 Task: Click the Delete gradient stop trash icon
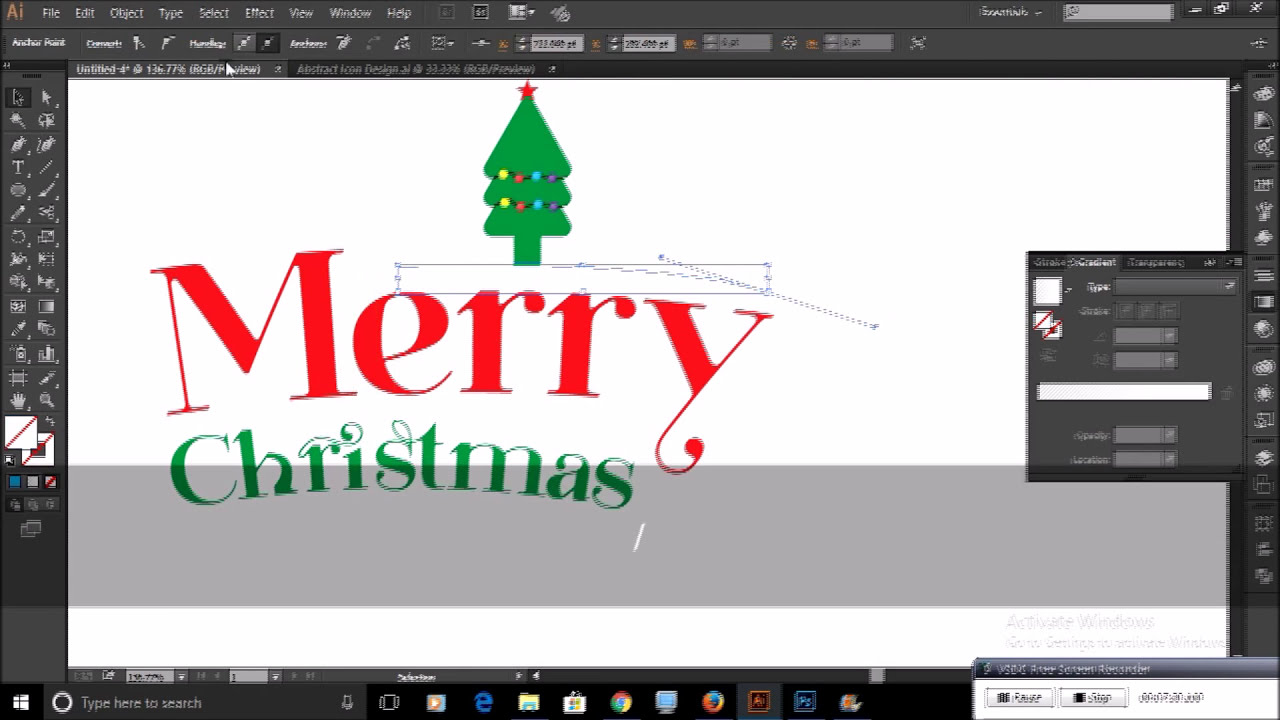click(1228, 392)
